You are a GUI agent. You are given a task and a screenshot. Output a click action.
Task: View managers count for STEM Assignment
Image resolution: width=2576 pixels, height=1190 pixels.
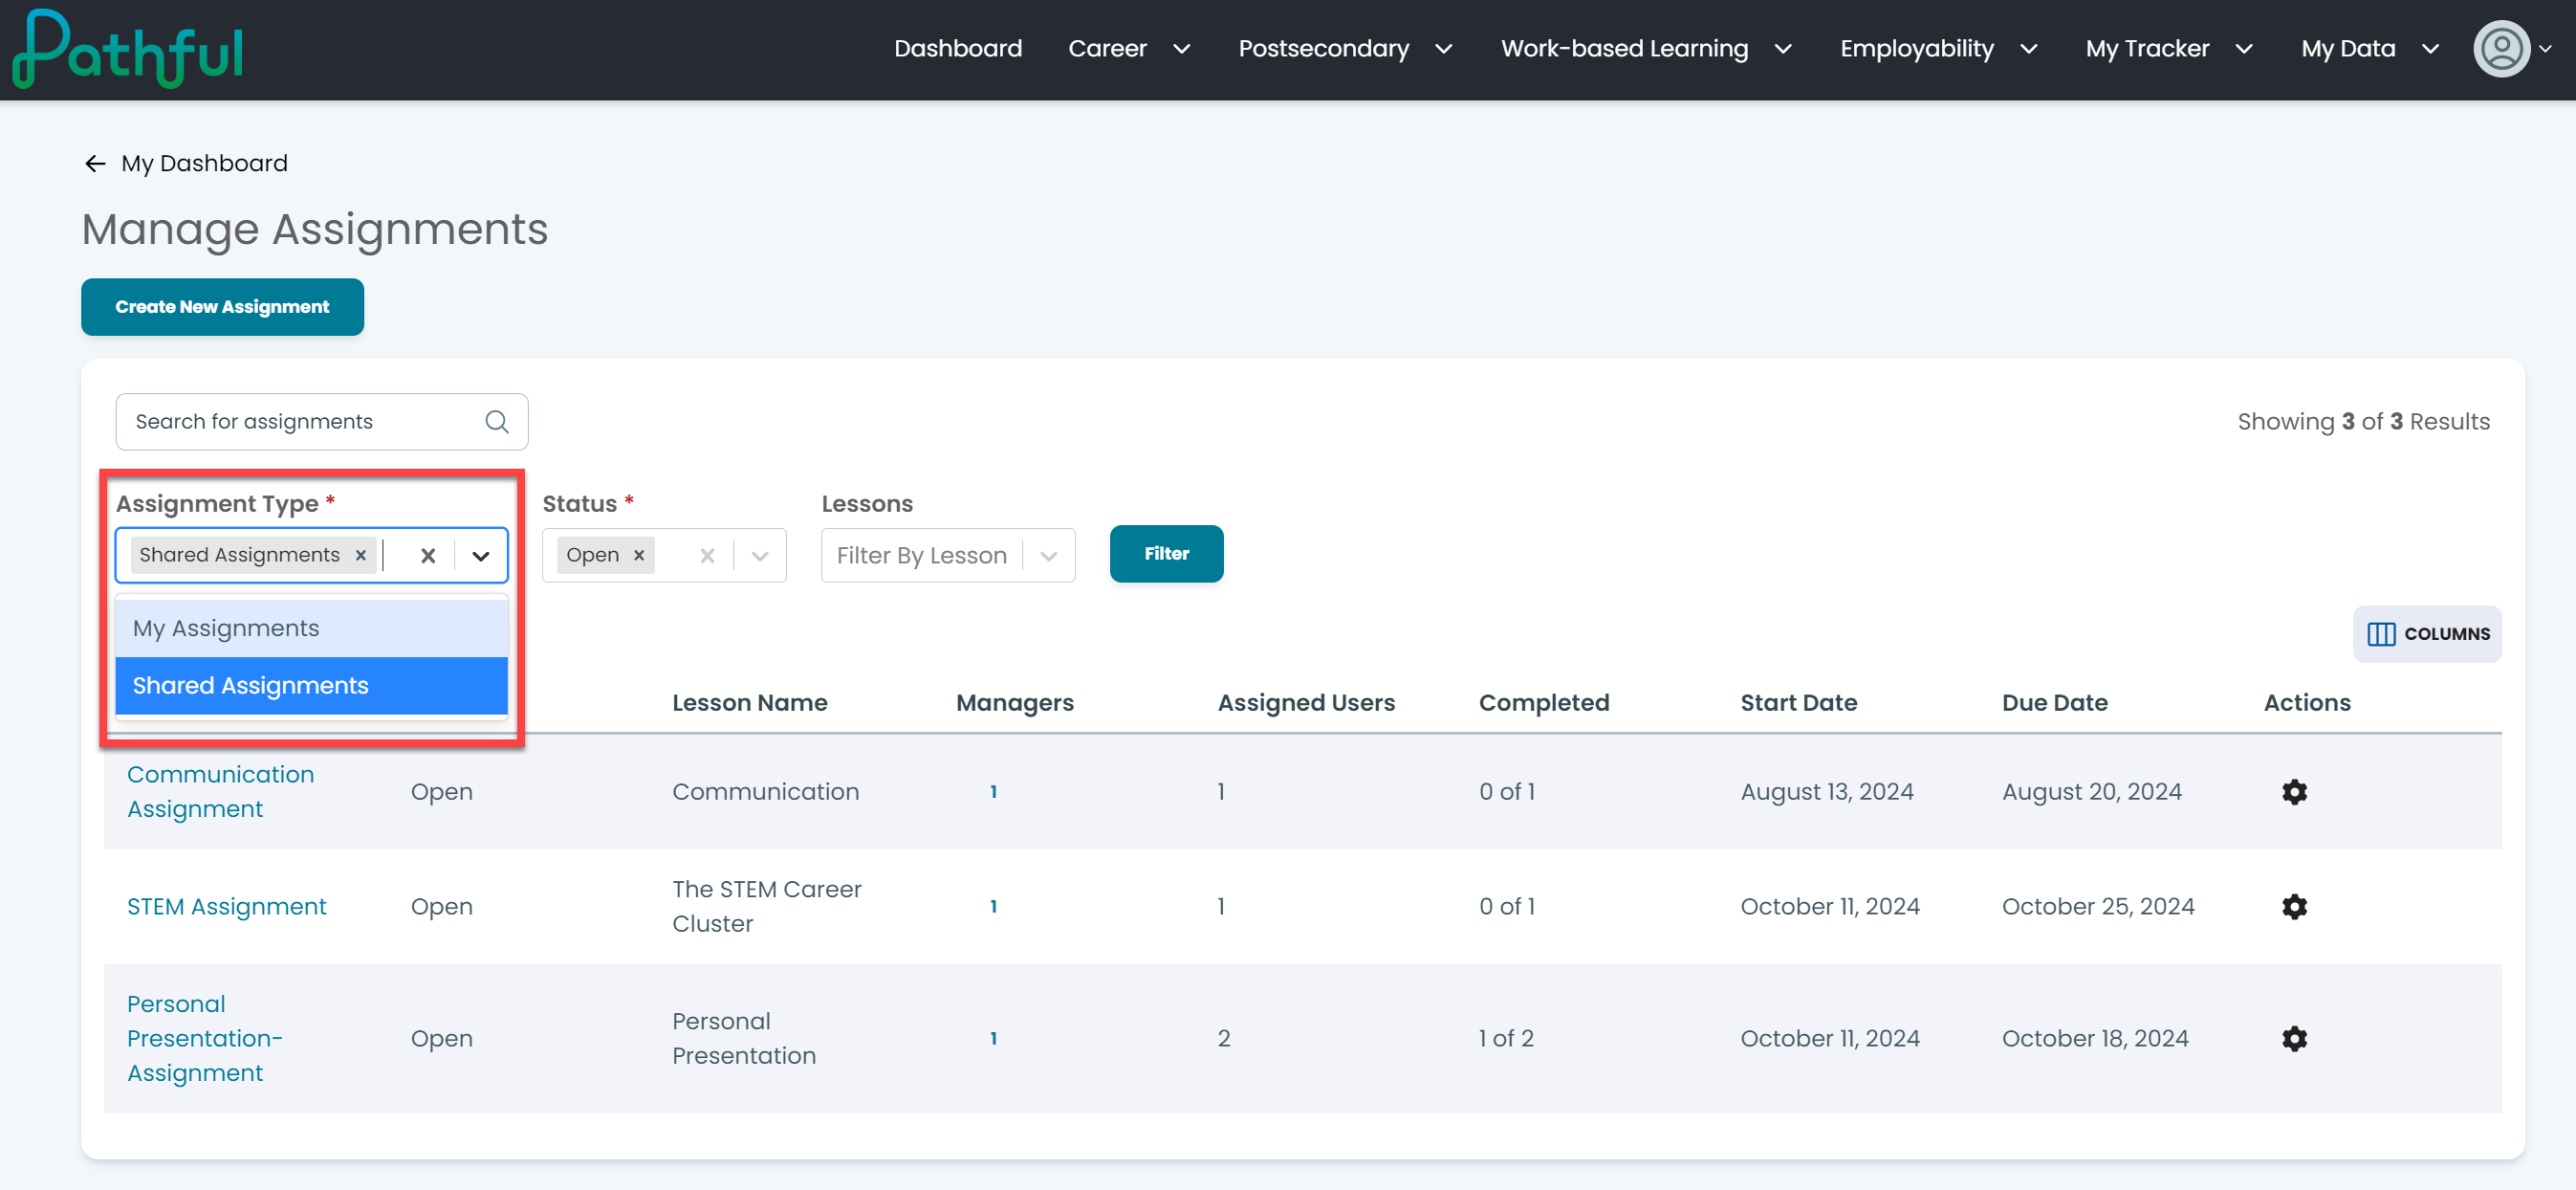(x=993, y=907)
